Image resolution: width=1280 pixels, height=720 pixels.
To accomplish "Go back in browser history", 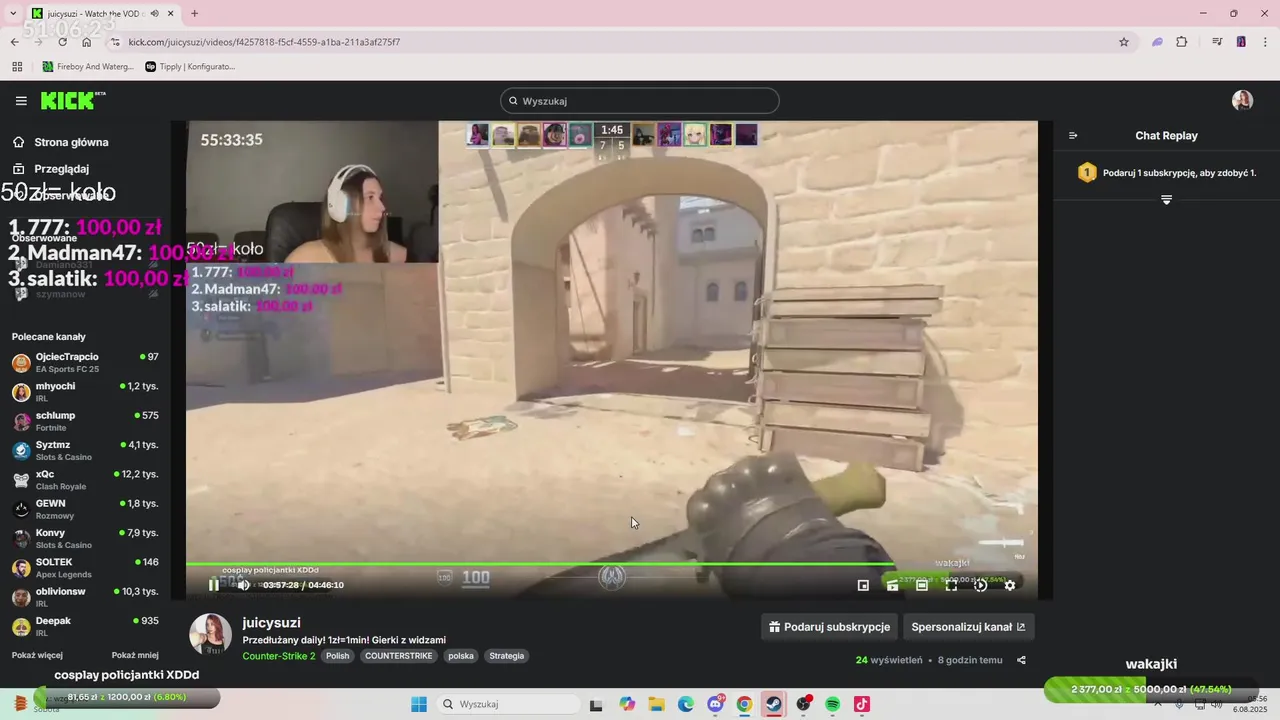I will point(15,42).
